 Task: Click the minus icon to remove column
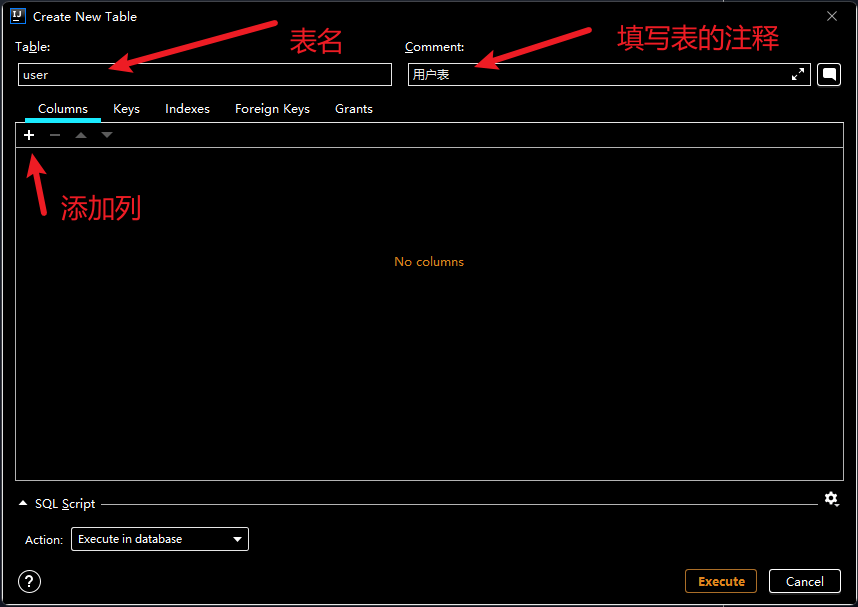pyautogui.click(x=55, y=135)
